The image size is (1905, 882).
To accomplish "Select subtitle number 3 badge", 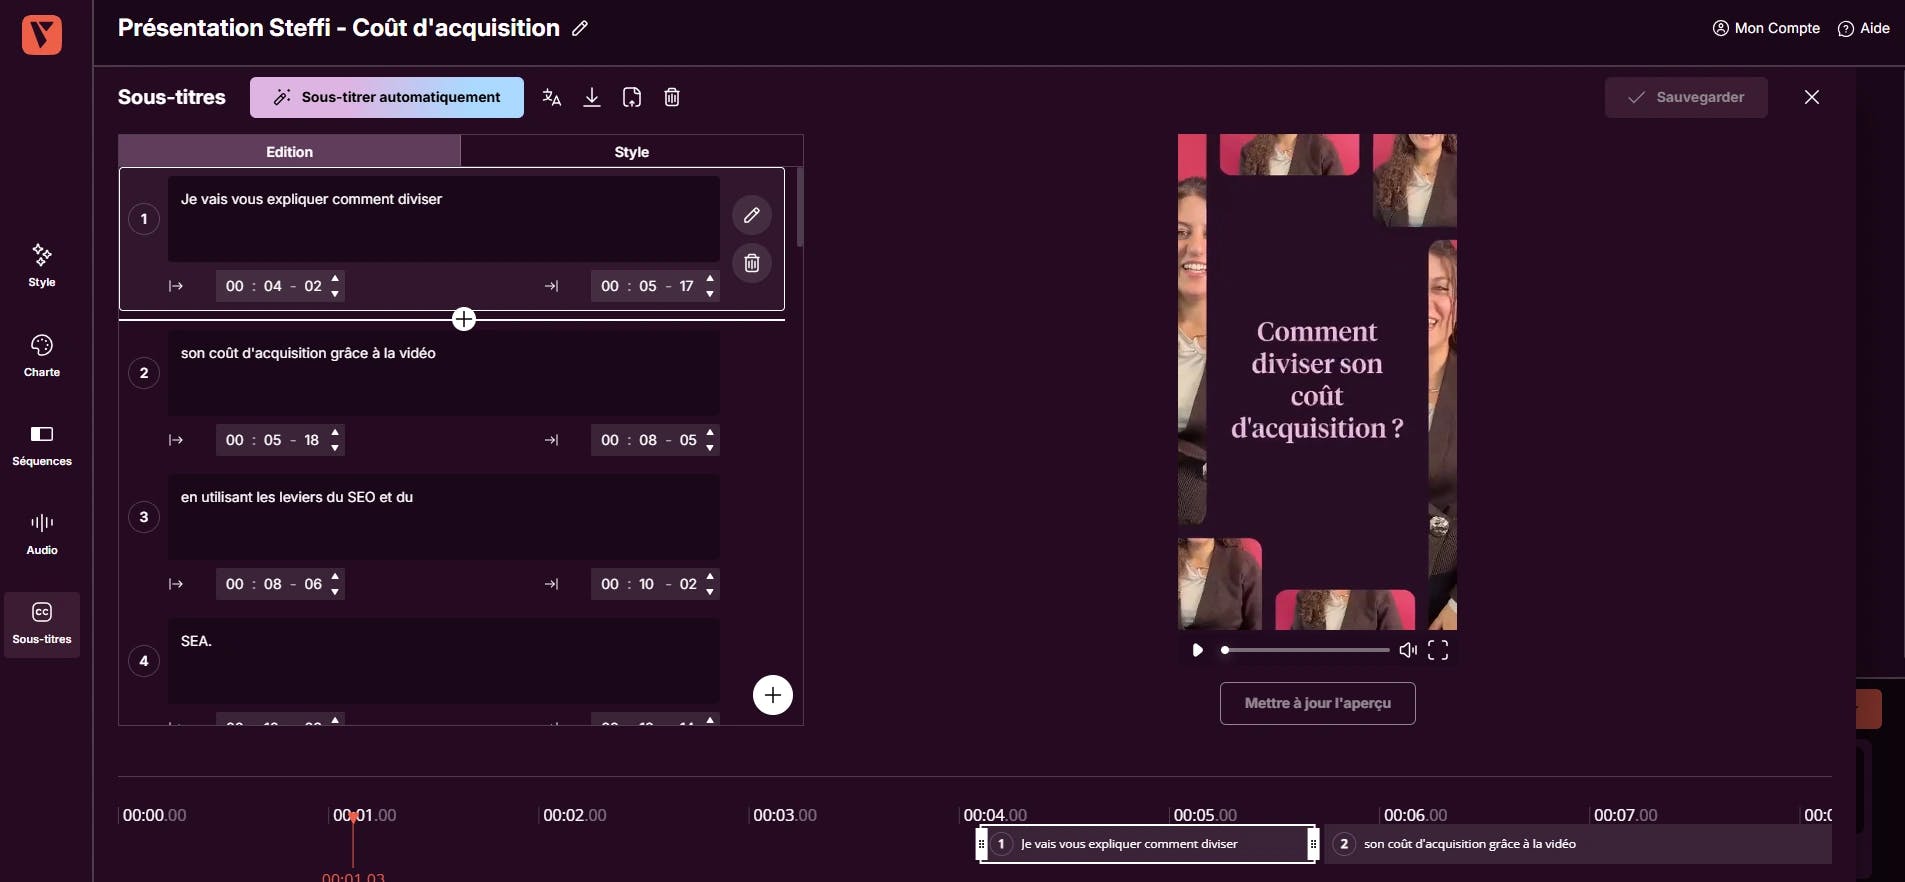I will tap(144, 517).
